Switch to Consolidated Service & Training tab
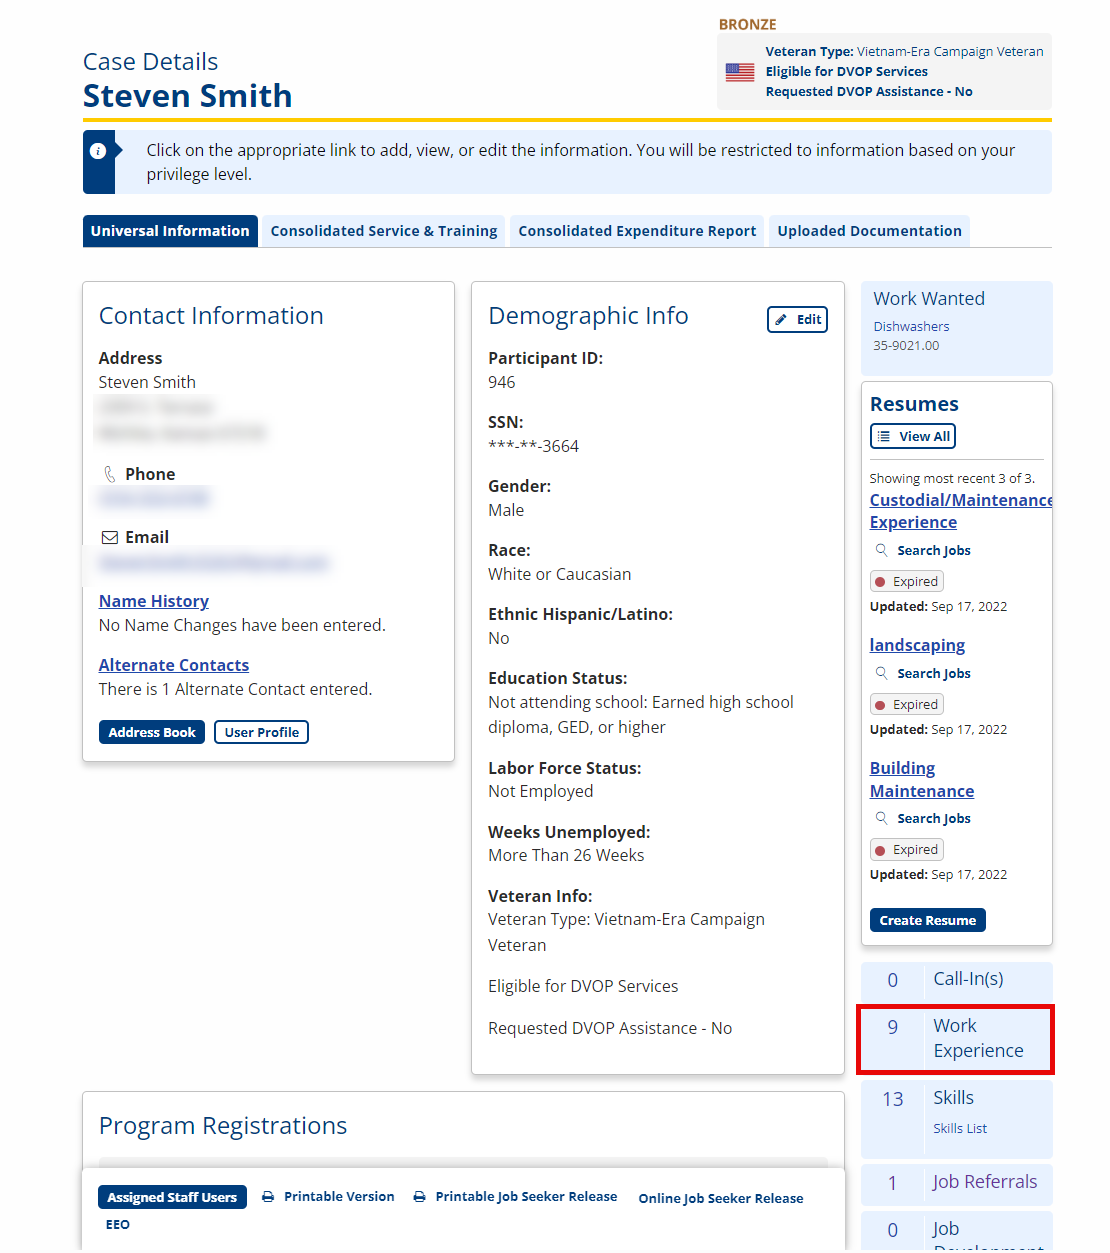This screenshot has width=1110, height=1253. 384,231
